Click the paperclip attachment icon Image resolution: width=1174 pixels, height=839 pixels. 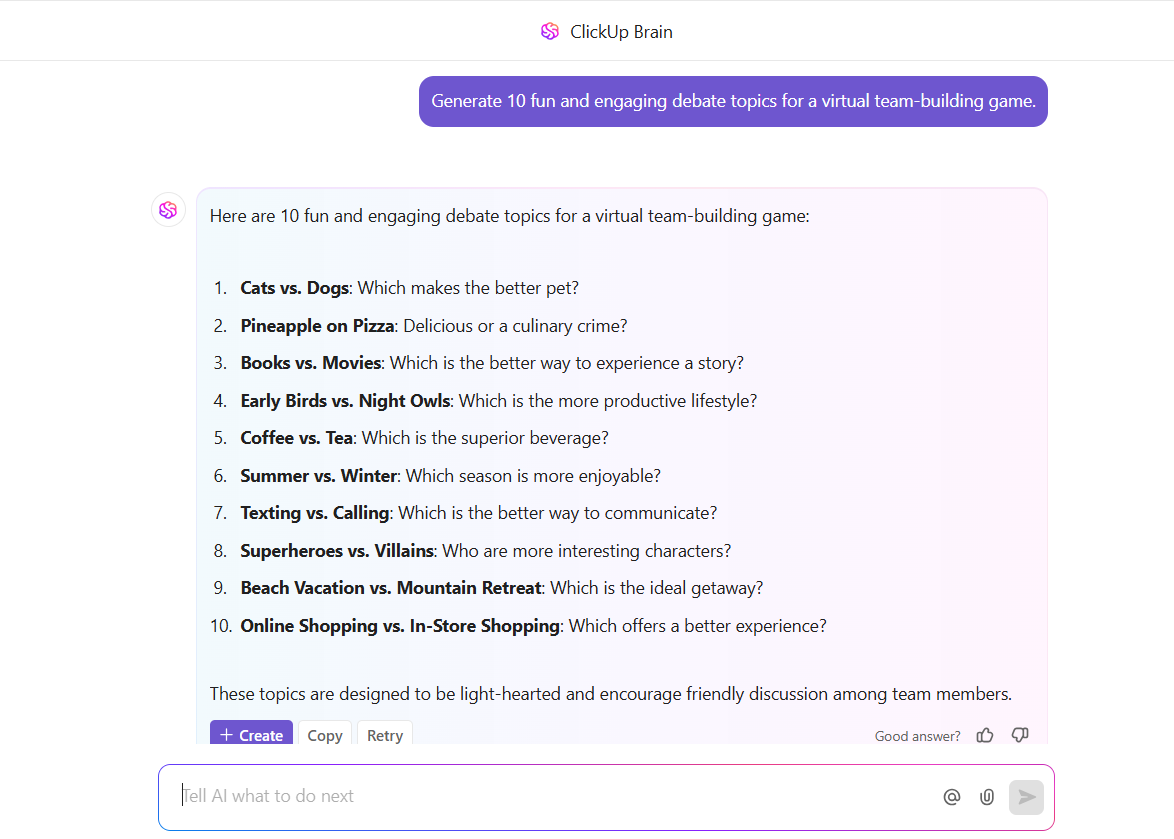987,797
